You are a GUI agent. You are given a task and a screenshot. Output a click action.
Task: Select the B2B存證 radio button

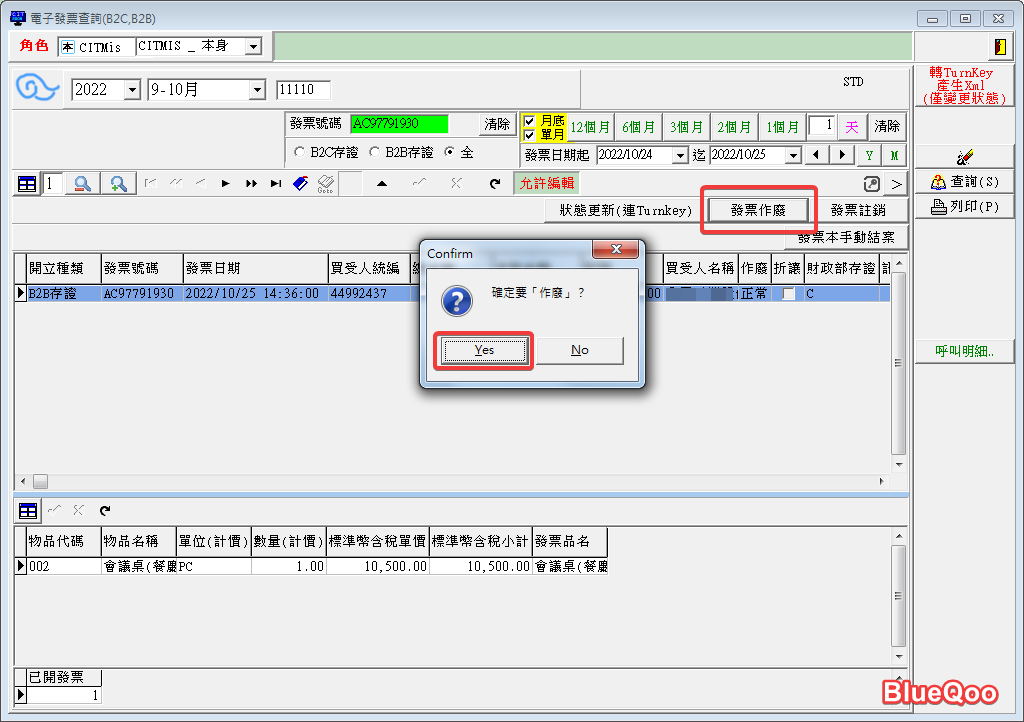(375, 152)
